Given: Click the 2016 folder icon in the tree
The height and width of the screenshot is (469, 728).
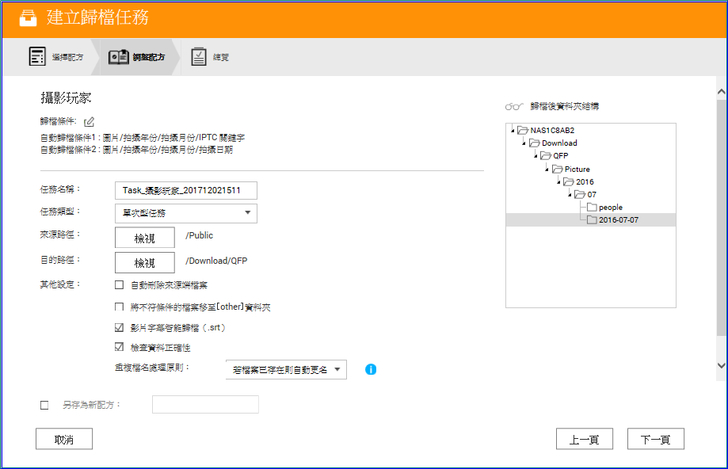Looking at the screenshot, I should coord(568,182).
